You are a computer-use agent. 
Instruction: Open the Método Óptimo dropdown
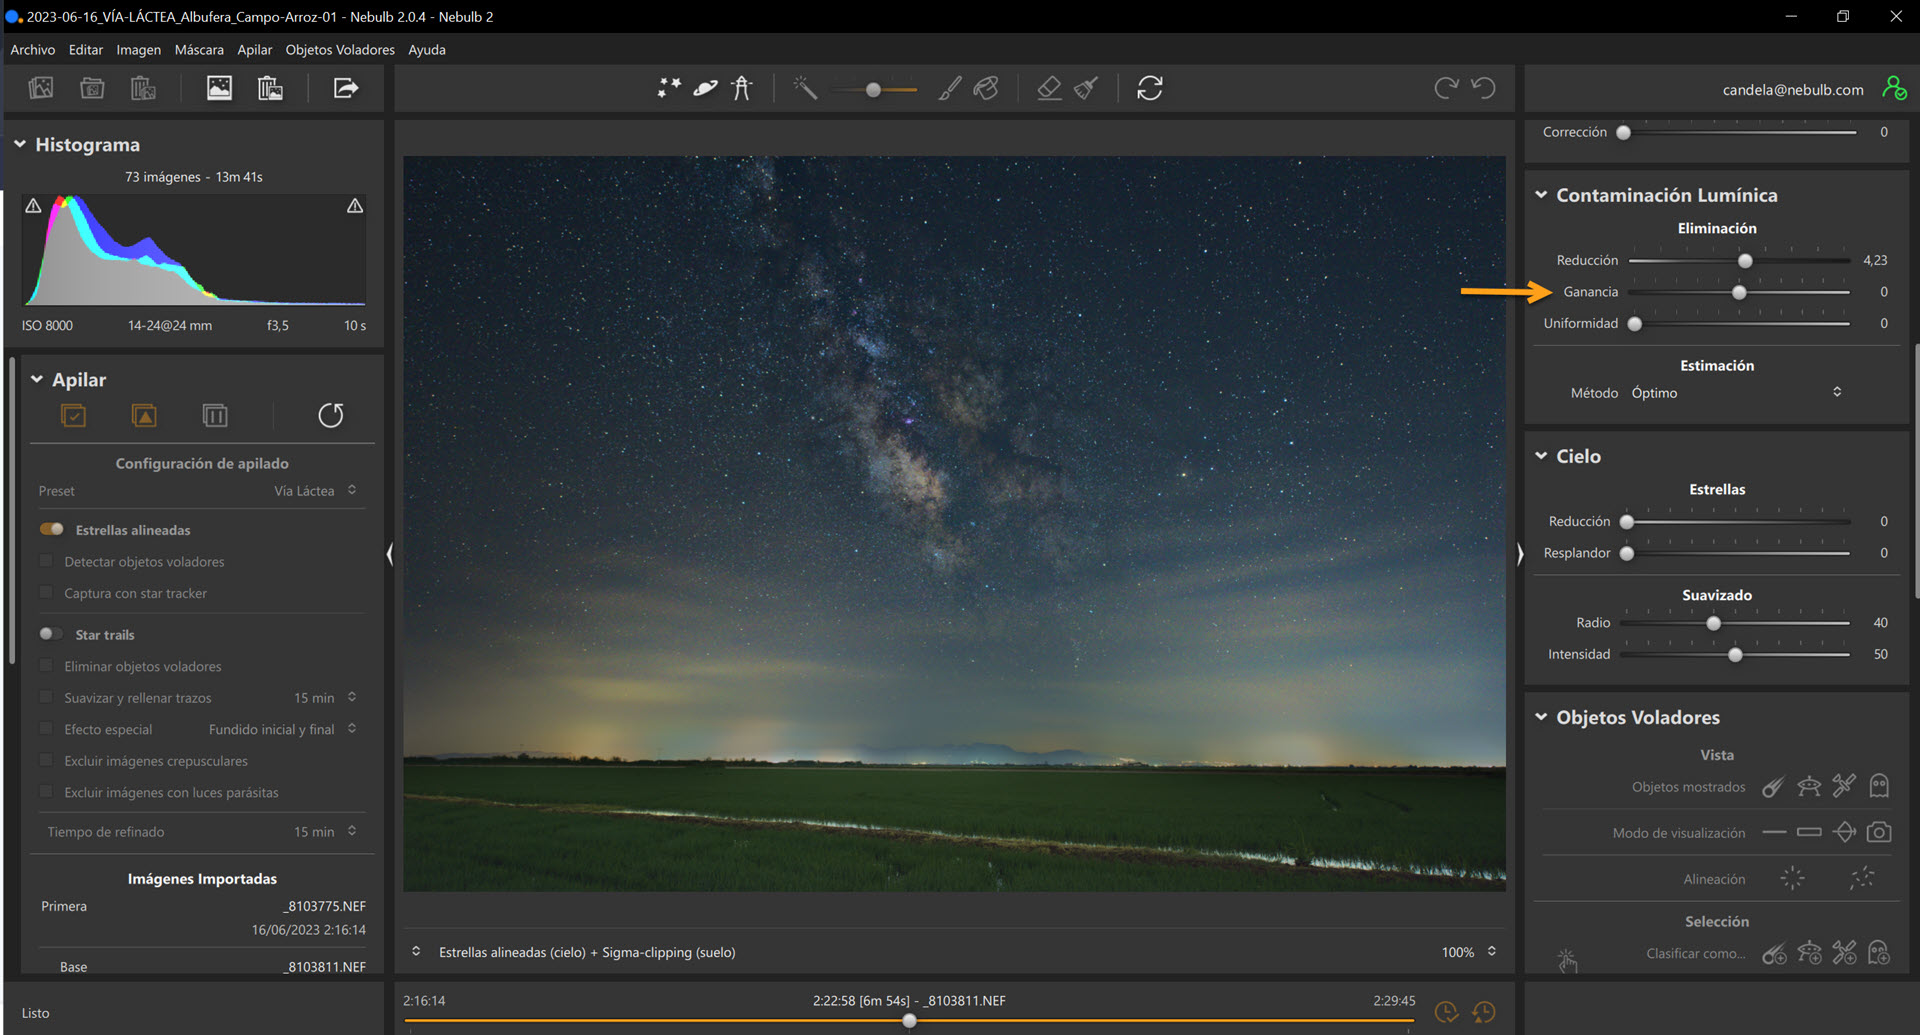1736,393
